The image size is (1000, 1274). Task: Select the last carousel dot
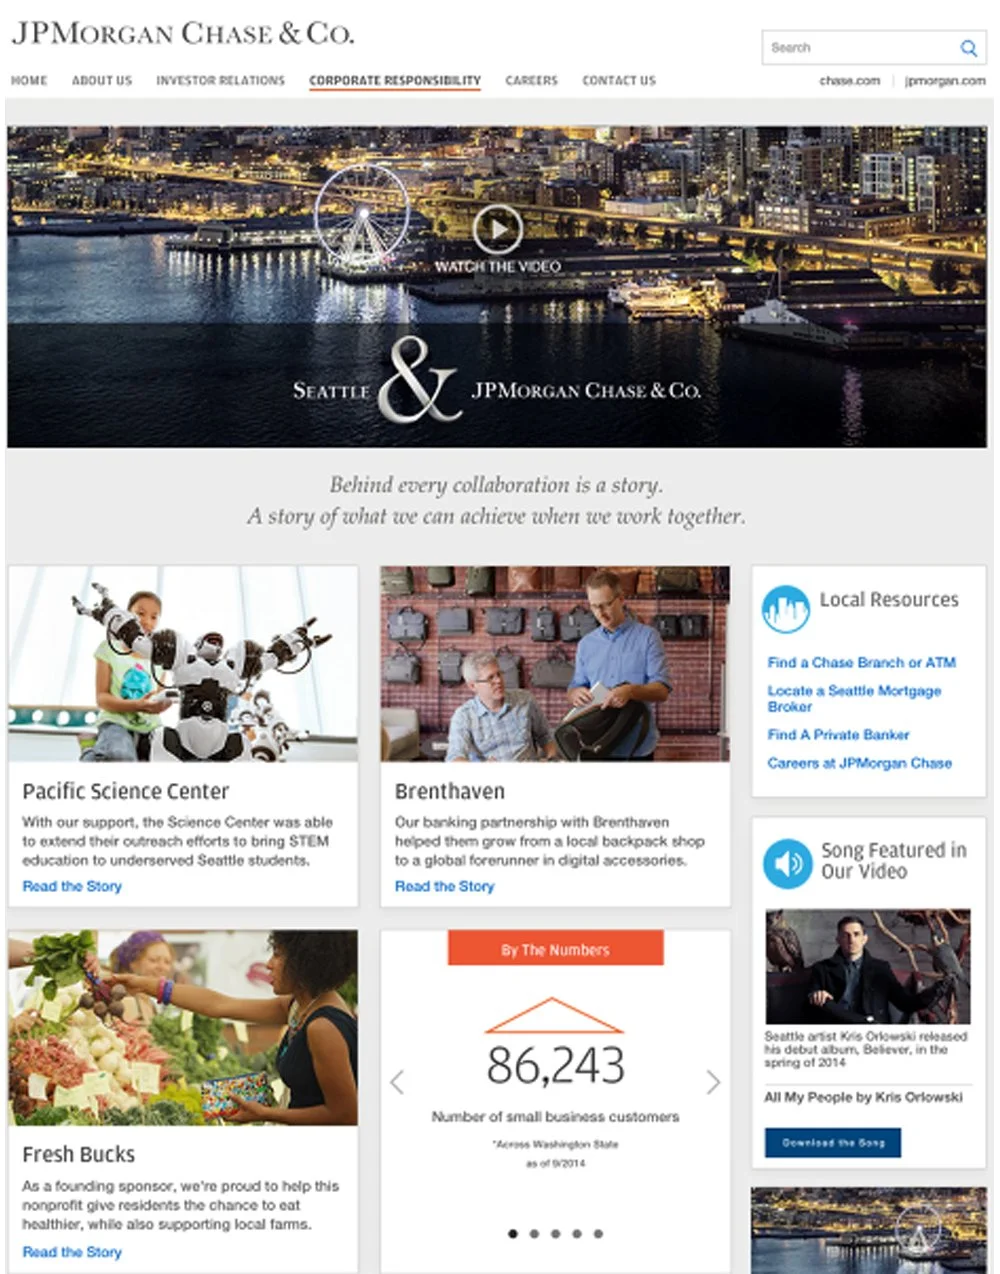[x=598, y=1233]
